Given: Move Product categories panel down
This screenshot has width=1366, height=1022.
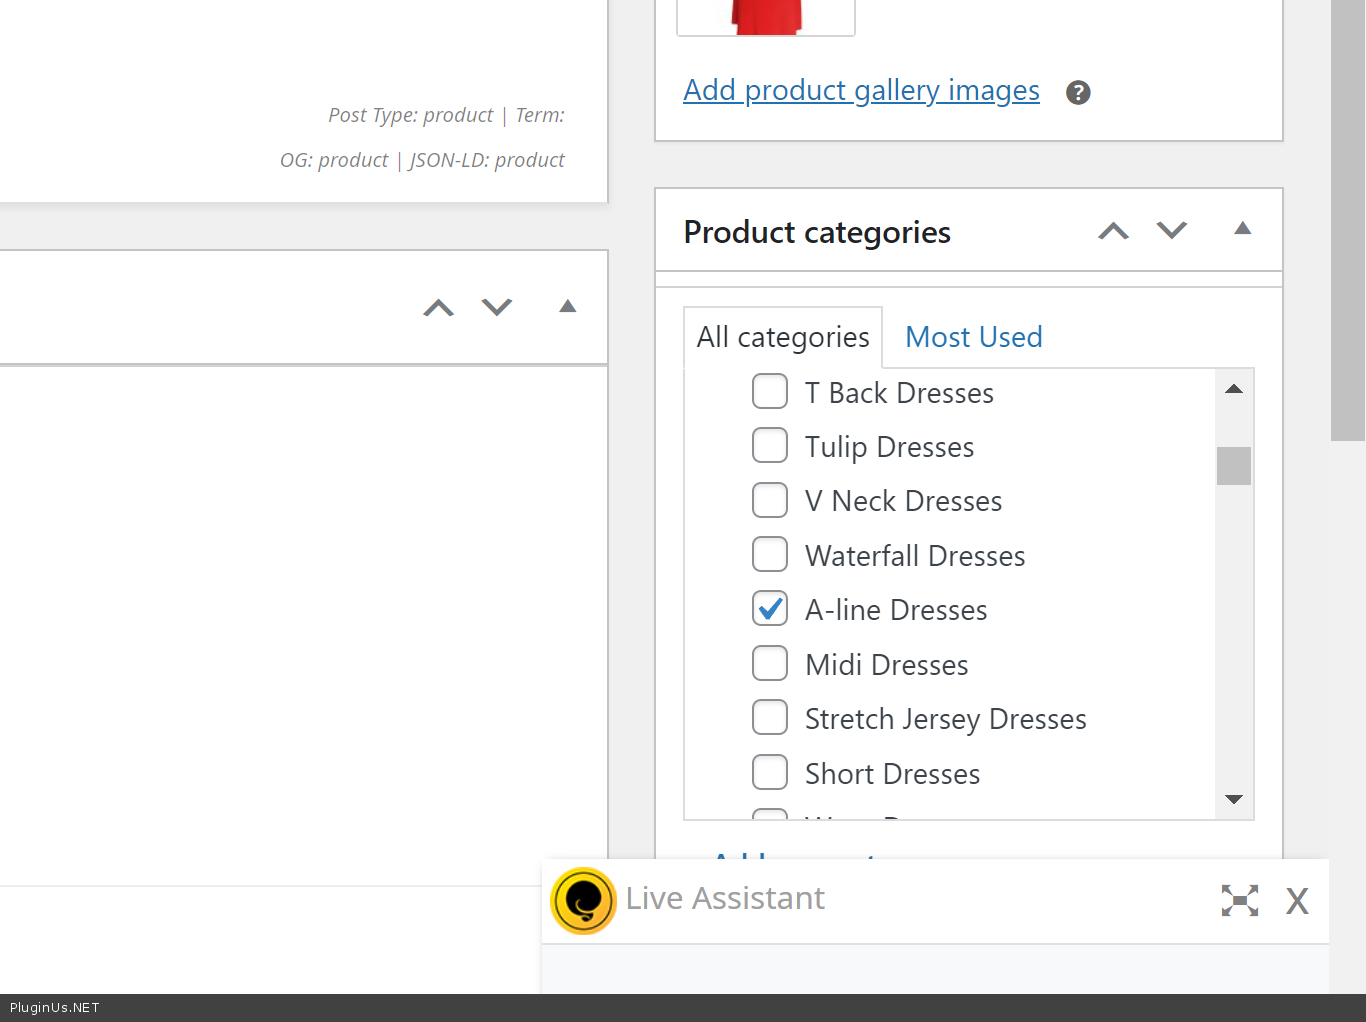Looking at the screenshot, I should pyautogui.click(x=1171, y=231).
